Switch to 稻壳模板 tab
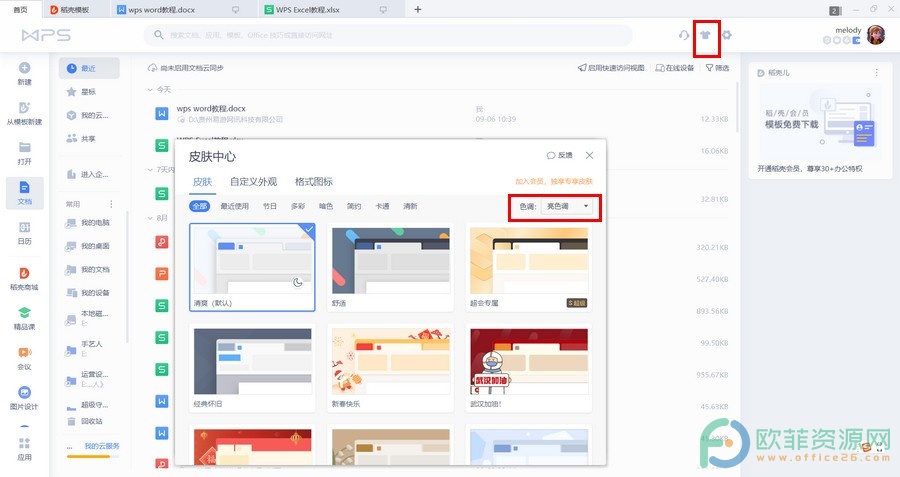The height and width of the screenshot is (477, 900). [x=75, y=9]
